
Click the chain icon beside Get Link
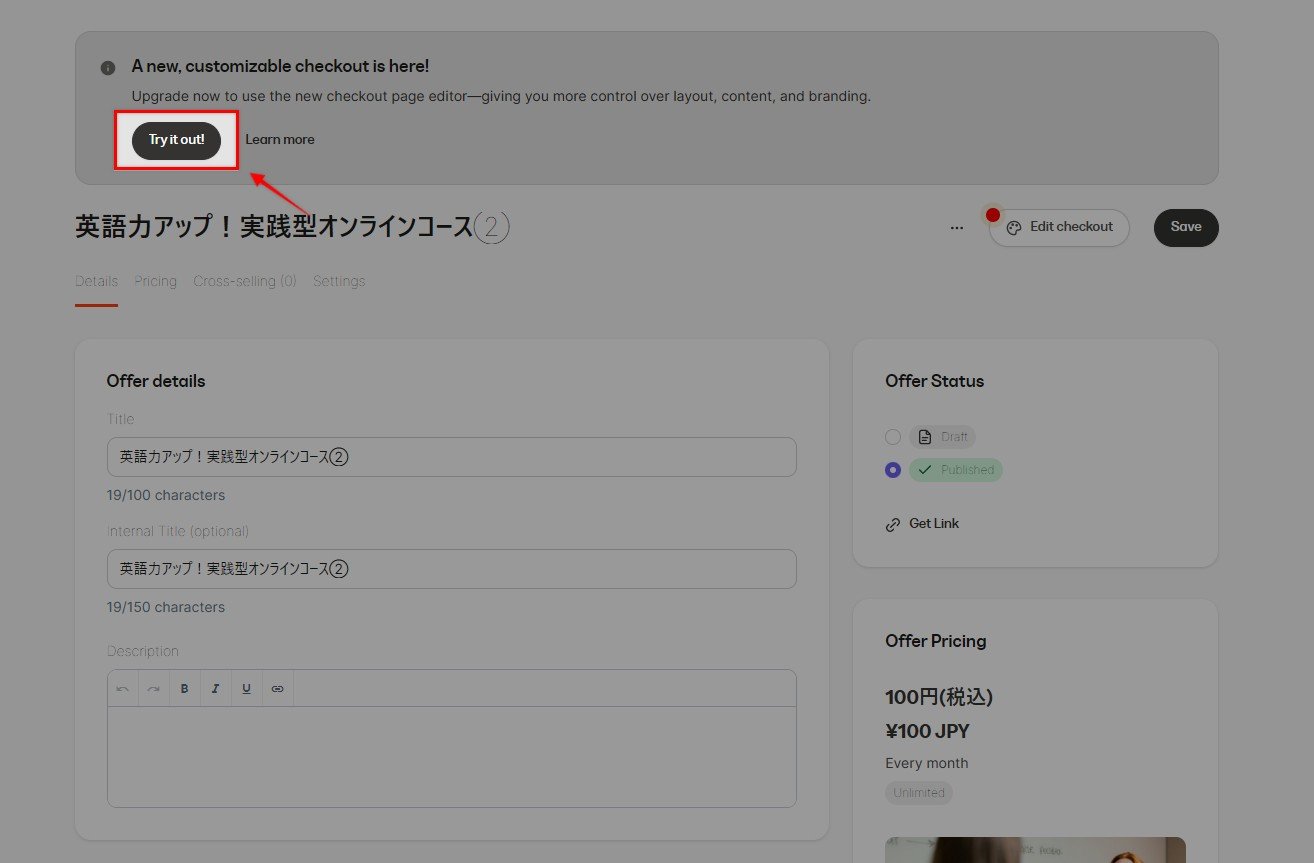pos(893,525)
